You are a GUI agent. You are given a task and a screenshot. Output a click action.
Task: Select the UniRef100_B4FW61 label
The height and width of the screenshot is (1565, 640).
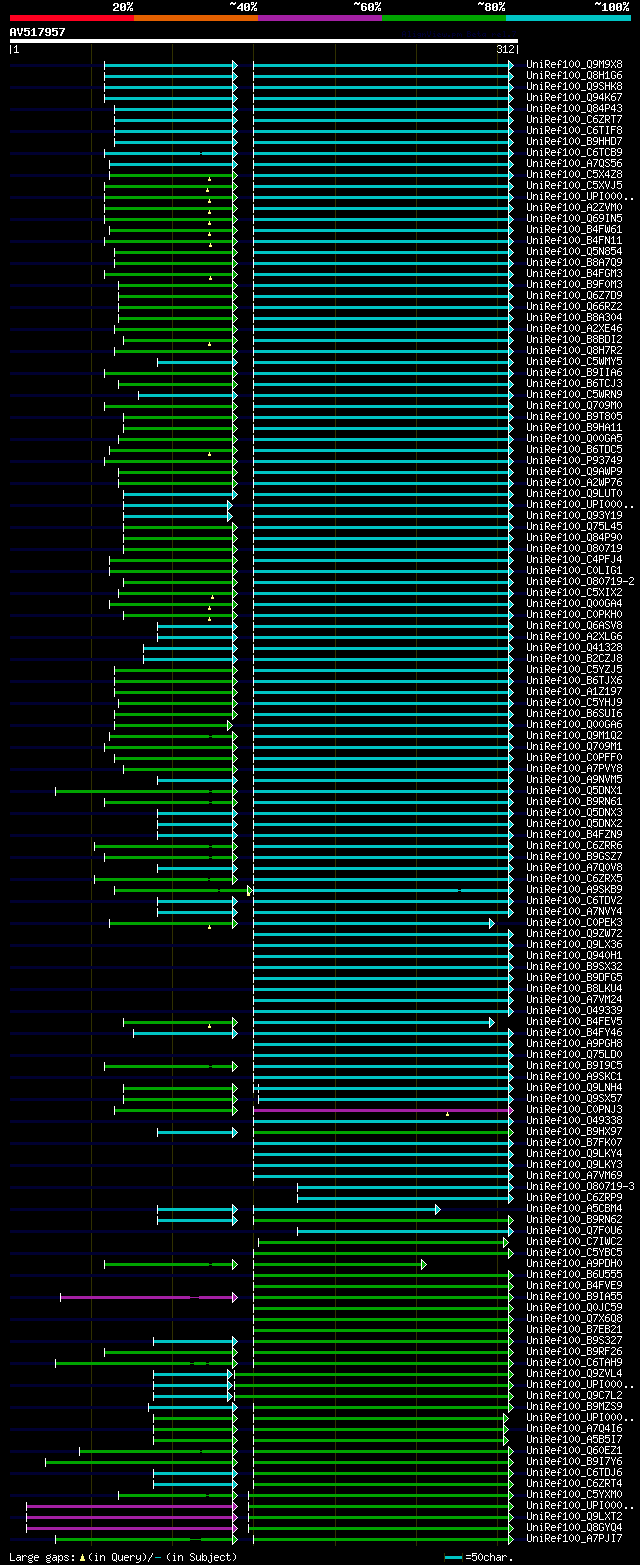coord(574,229)
